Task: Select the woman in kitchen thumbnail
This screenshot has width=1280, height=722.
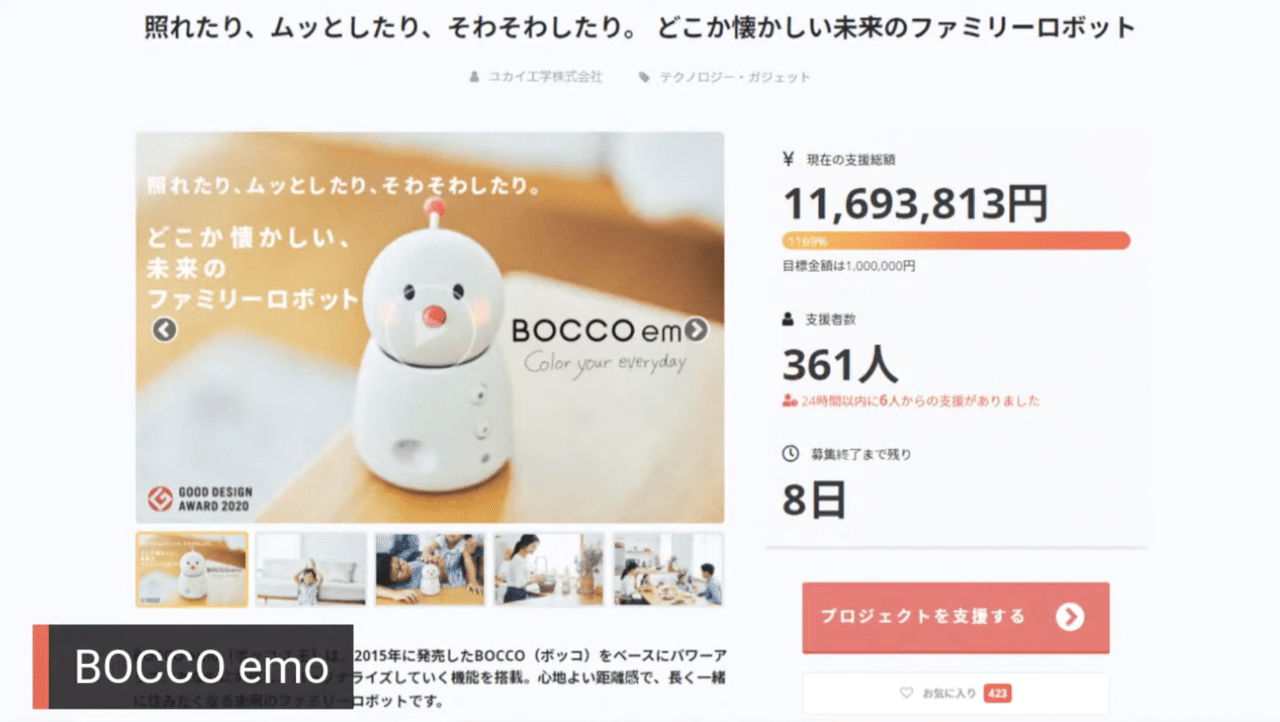Action: coord(549,569)
